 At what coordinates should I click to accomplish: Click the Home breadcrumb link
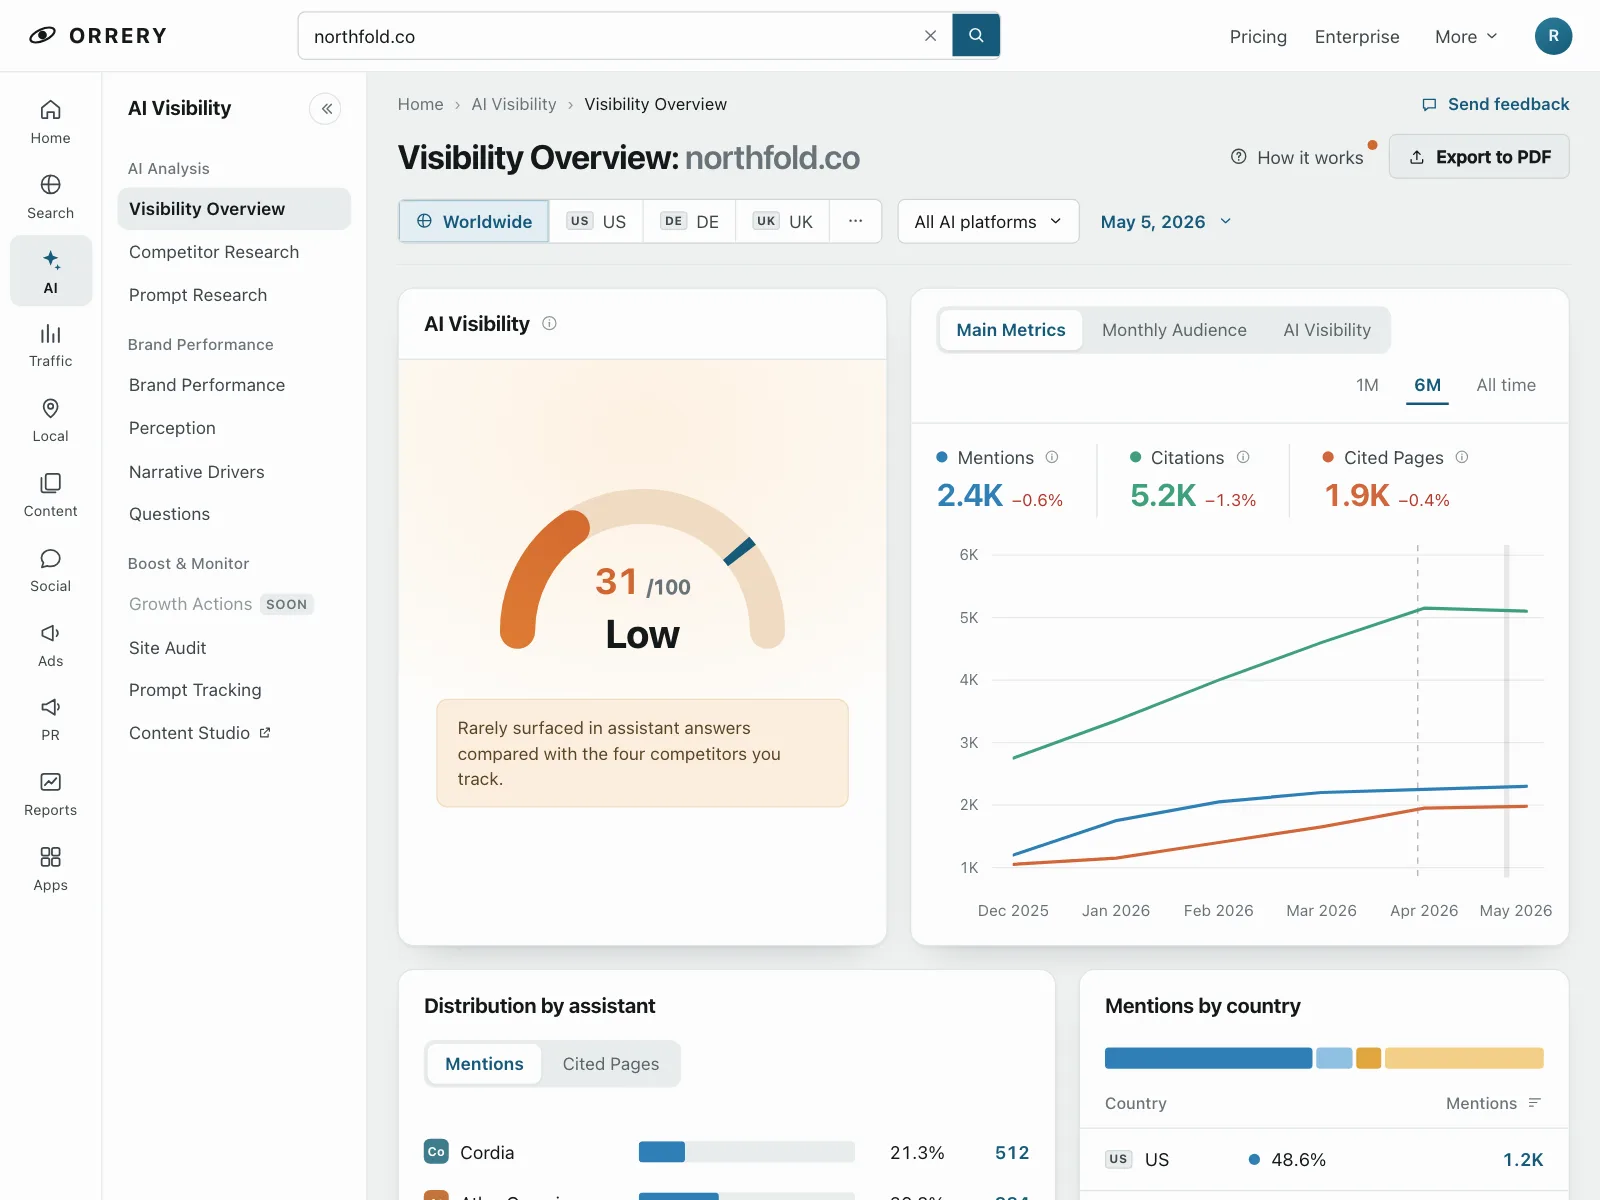(420, 104)
